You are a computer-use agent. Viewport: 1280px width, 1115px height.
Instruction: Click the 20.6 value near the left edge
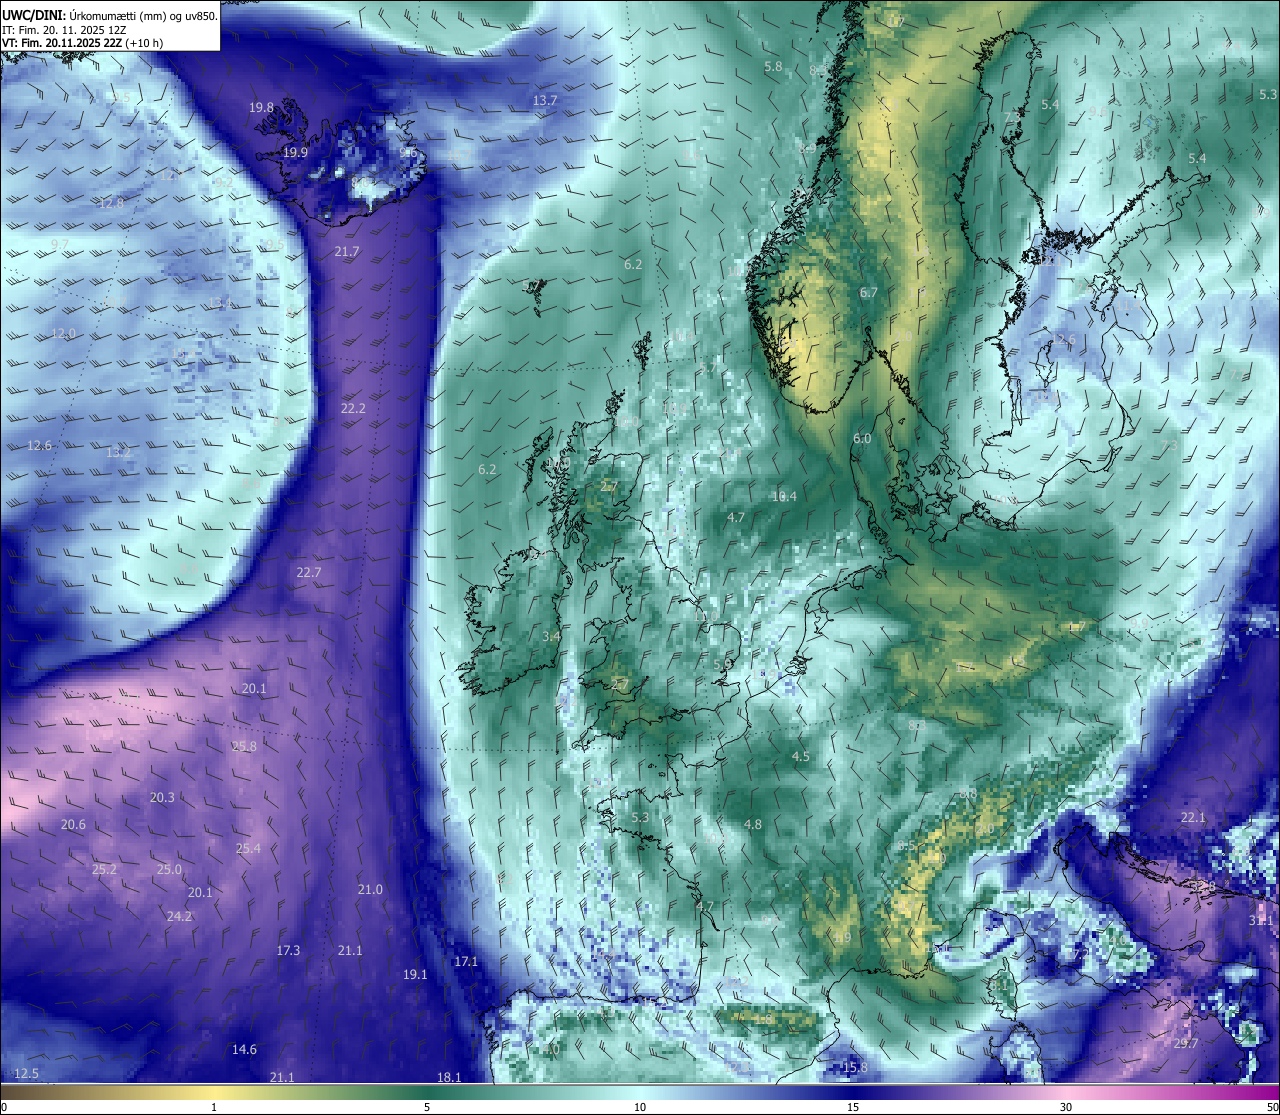[73, 825]
